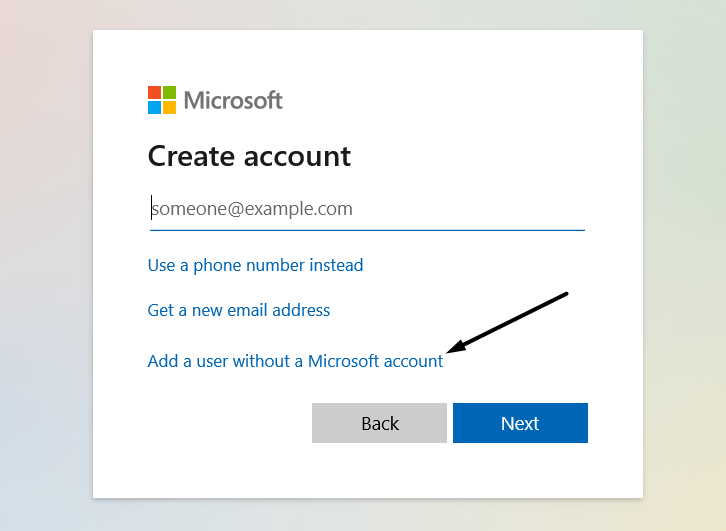Open "Get a new email address" link
This screenshot has height=531, width=726.
(238, 310)
